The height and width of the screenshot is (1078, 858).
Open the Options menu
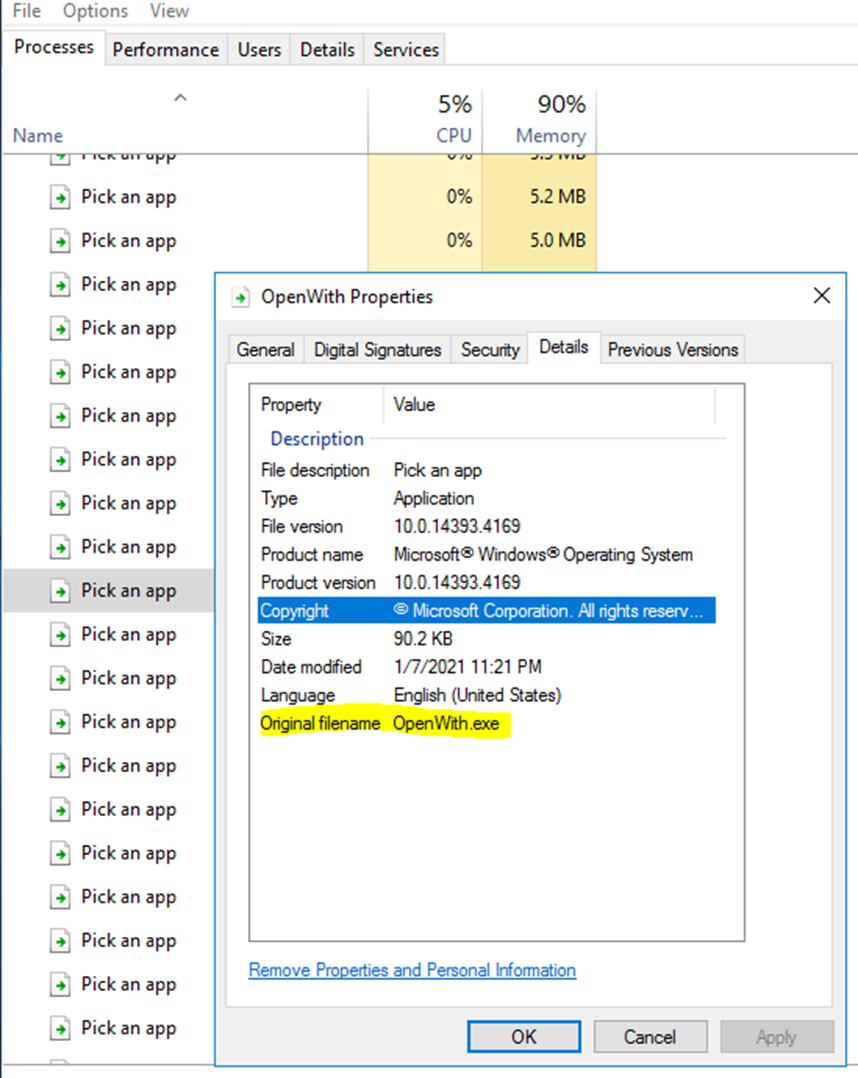point(95,11)
